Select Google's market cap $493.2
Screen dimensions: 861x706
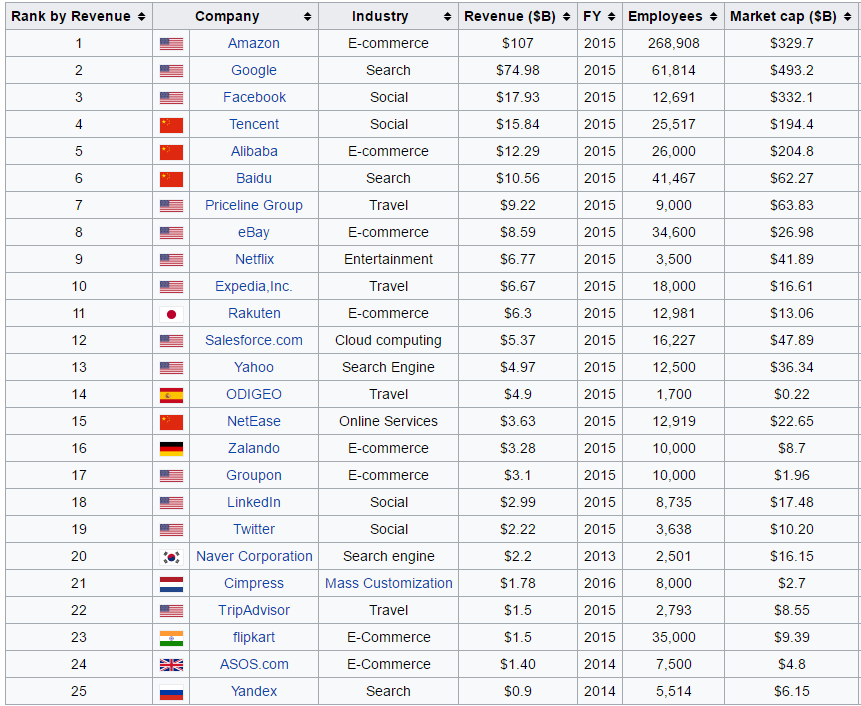[x=791, y=70]
